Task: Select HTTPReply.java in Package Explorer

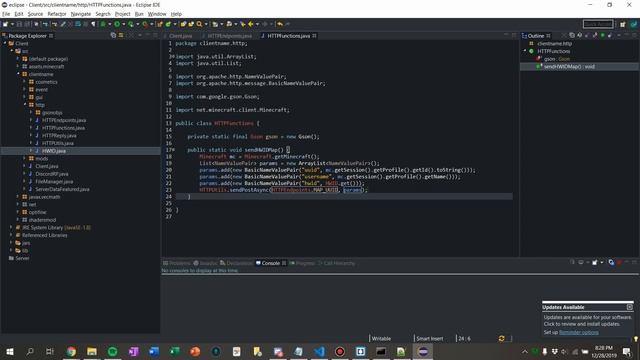Action: click(x=59, y=135)
